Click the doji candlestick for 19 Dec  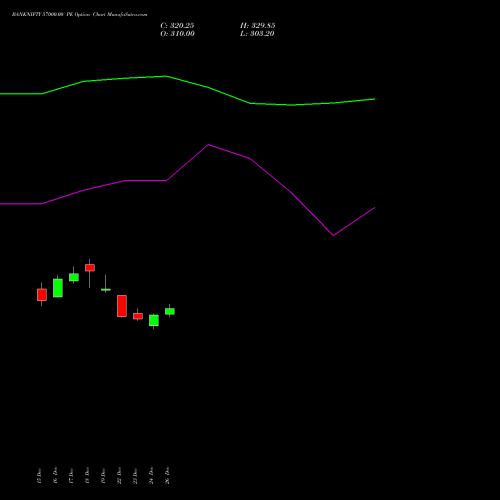click(106, 289)
